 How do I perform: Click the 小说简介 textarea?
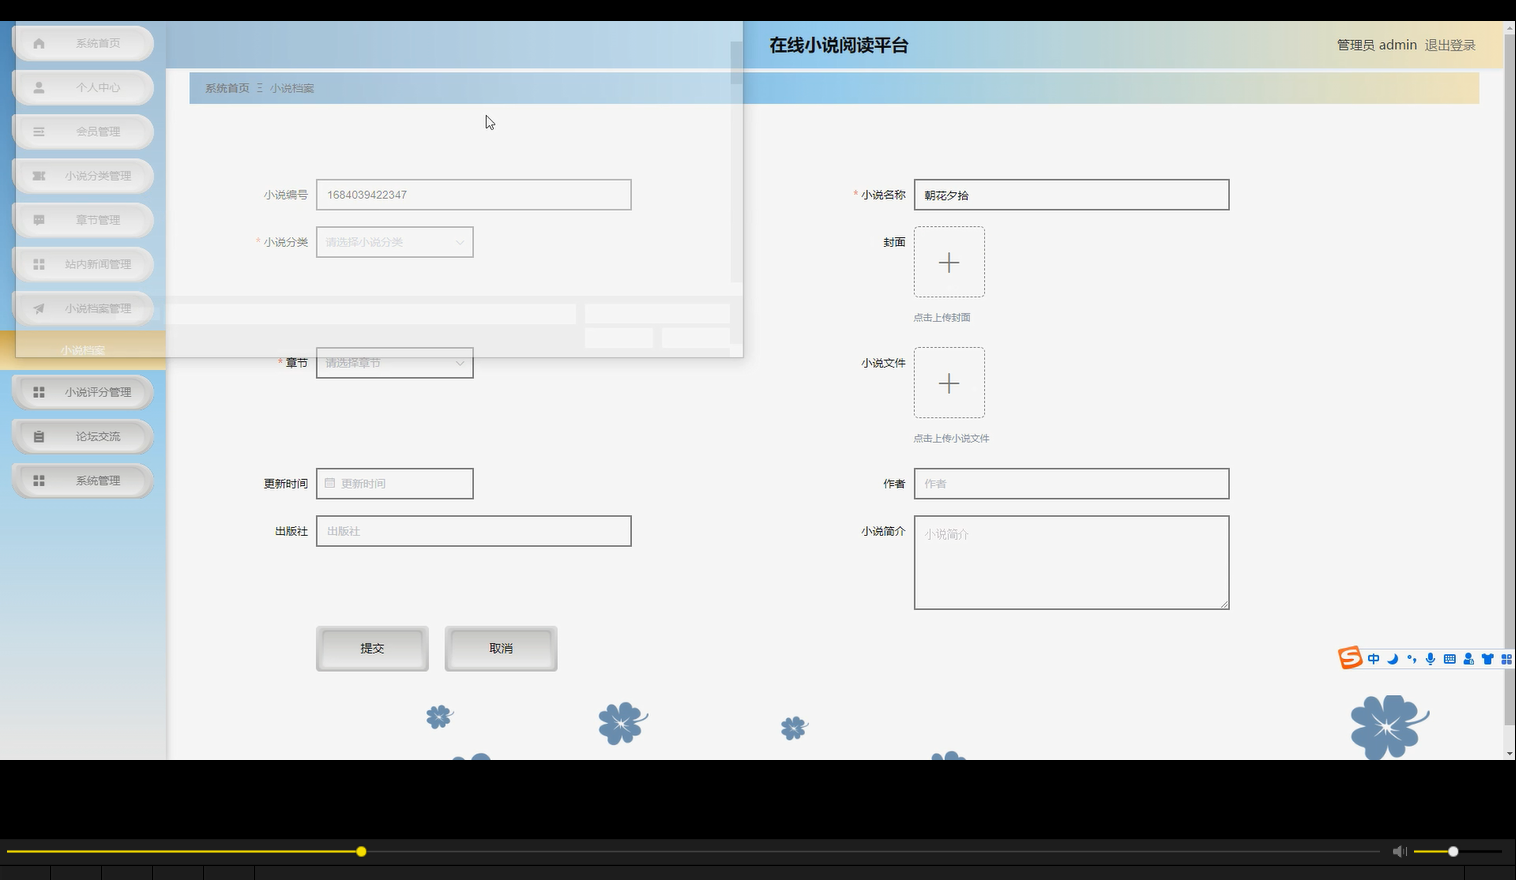click(1071, 562)
